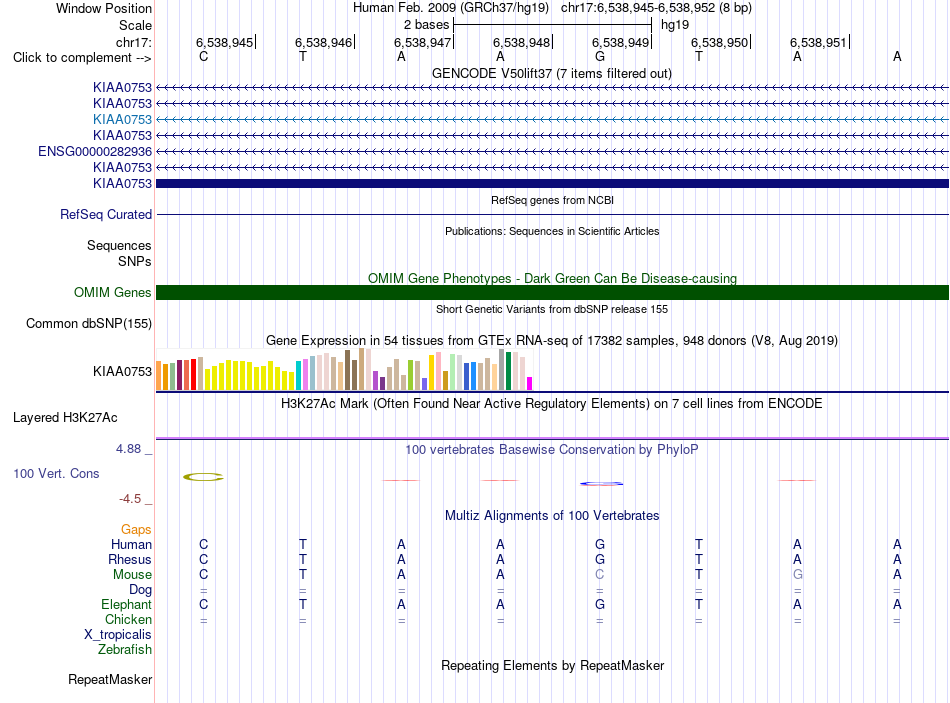Open Repeating Elements by RepeatMasker title
The width and height of the screenshot is (950, 703).
[552, 665]
